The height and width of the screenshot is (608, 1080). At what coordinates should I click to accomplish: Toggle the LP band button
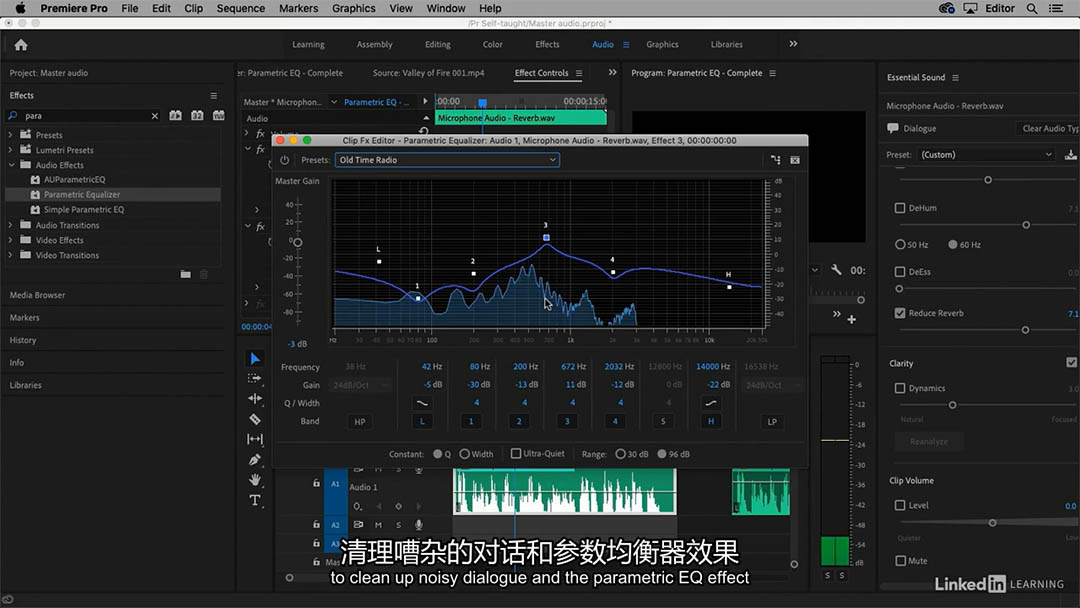pos(772,421)
